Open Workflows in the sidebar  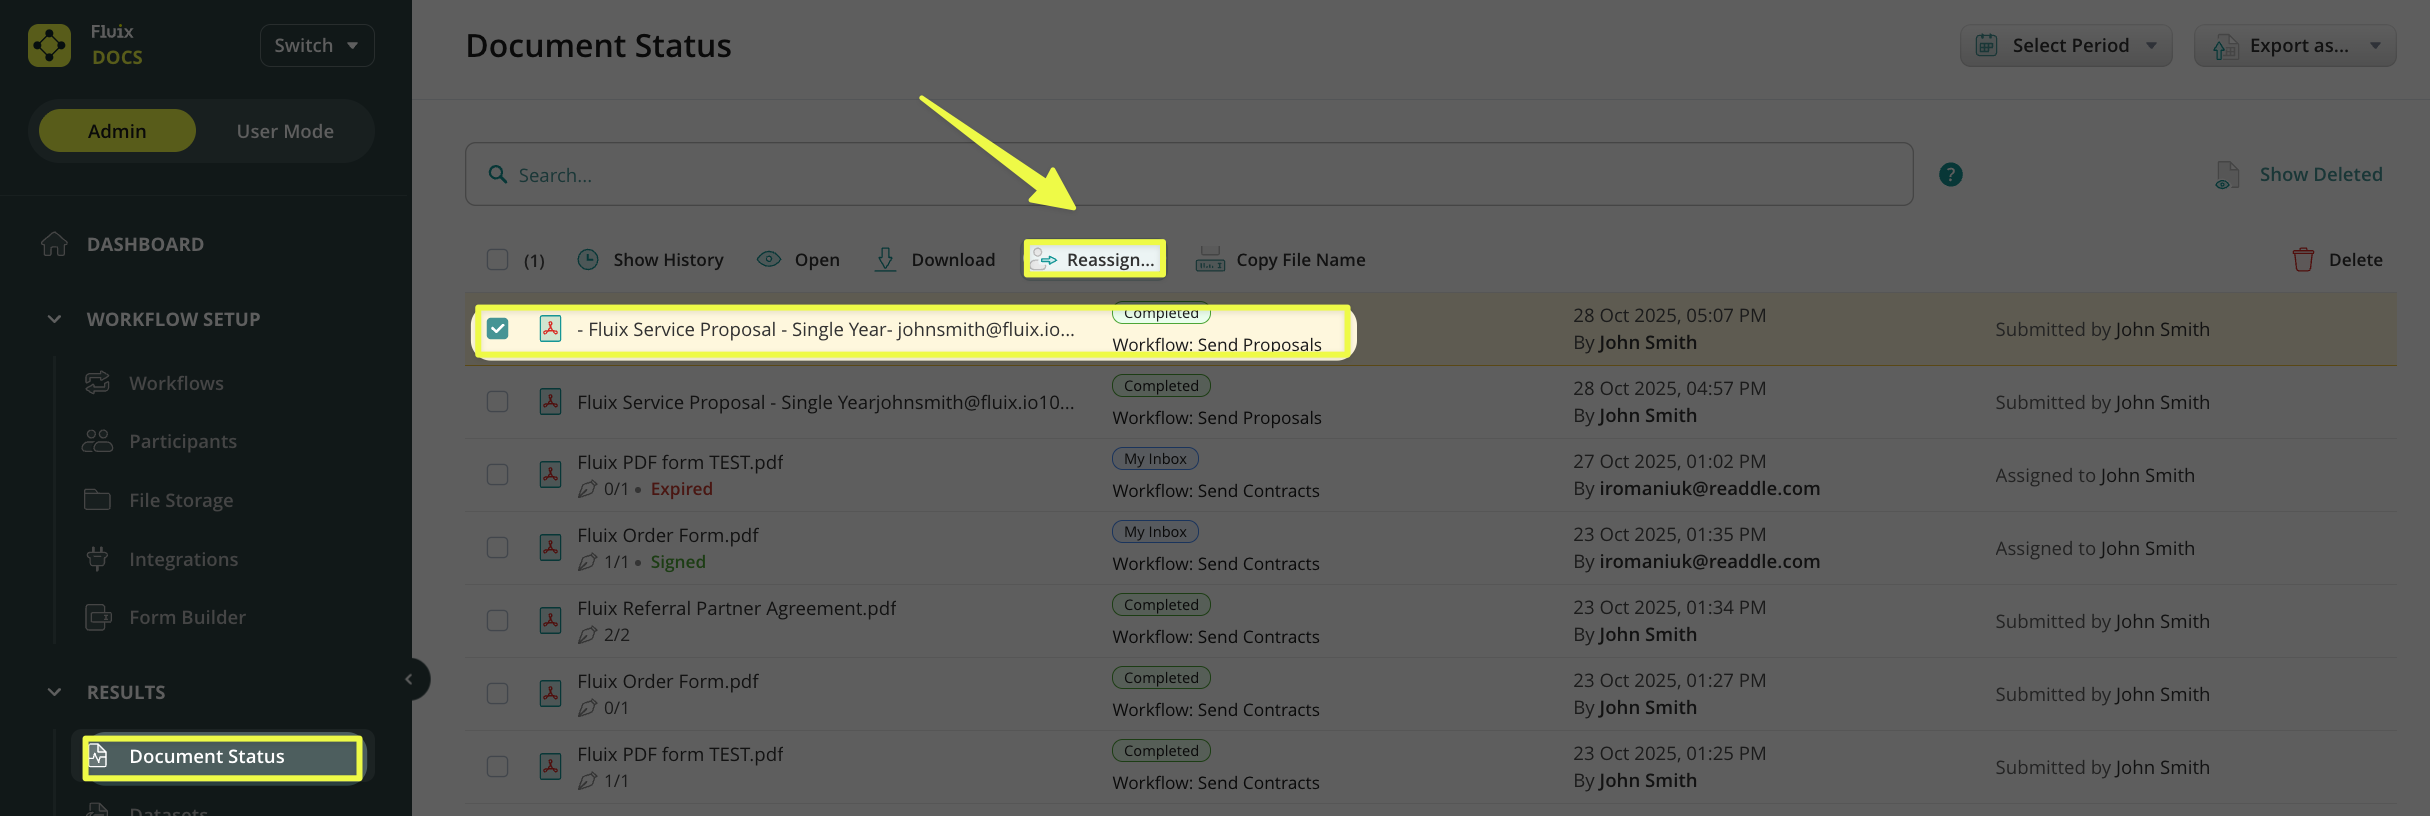(x=176, y=383)
